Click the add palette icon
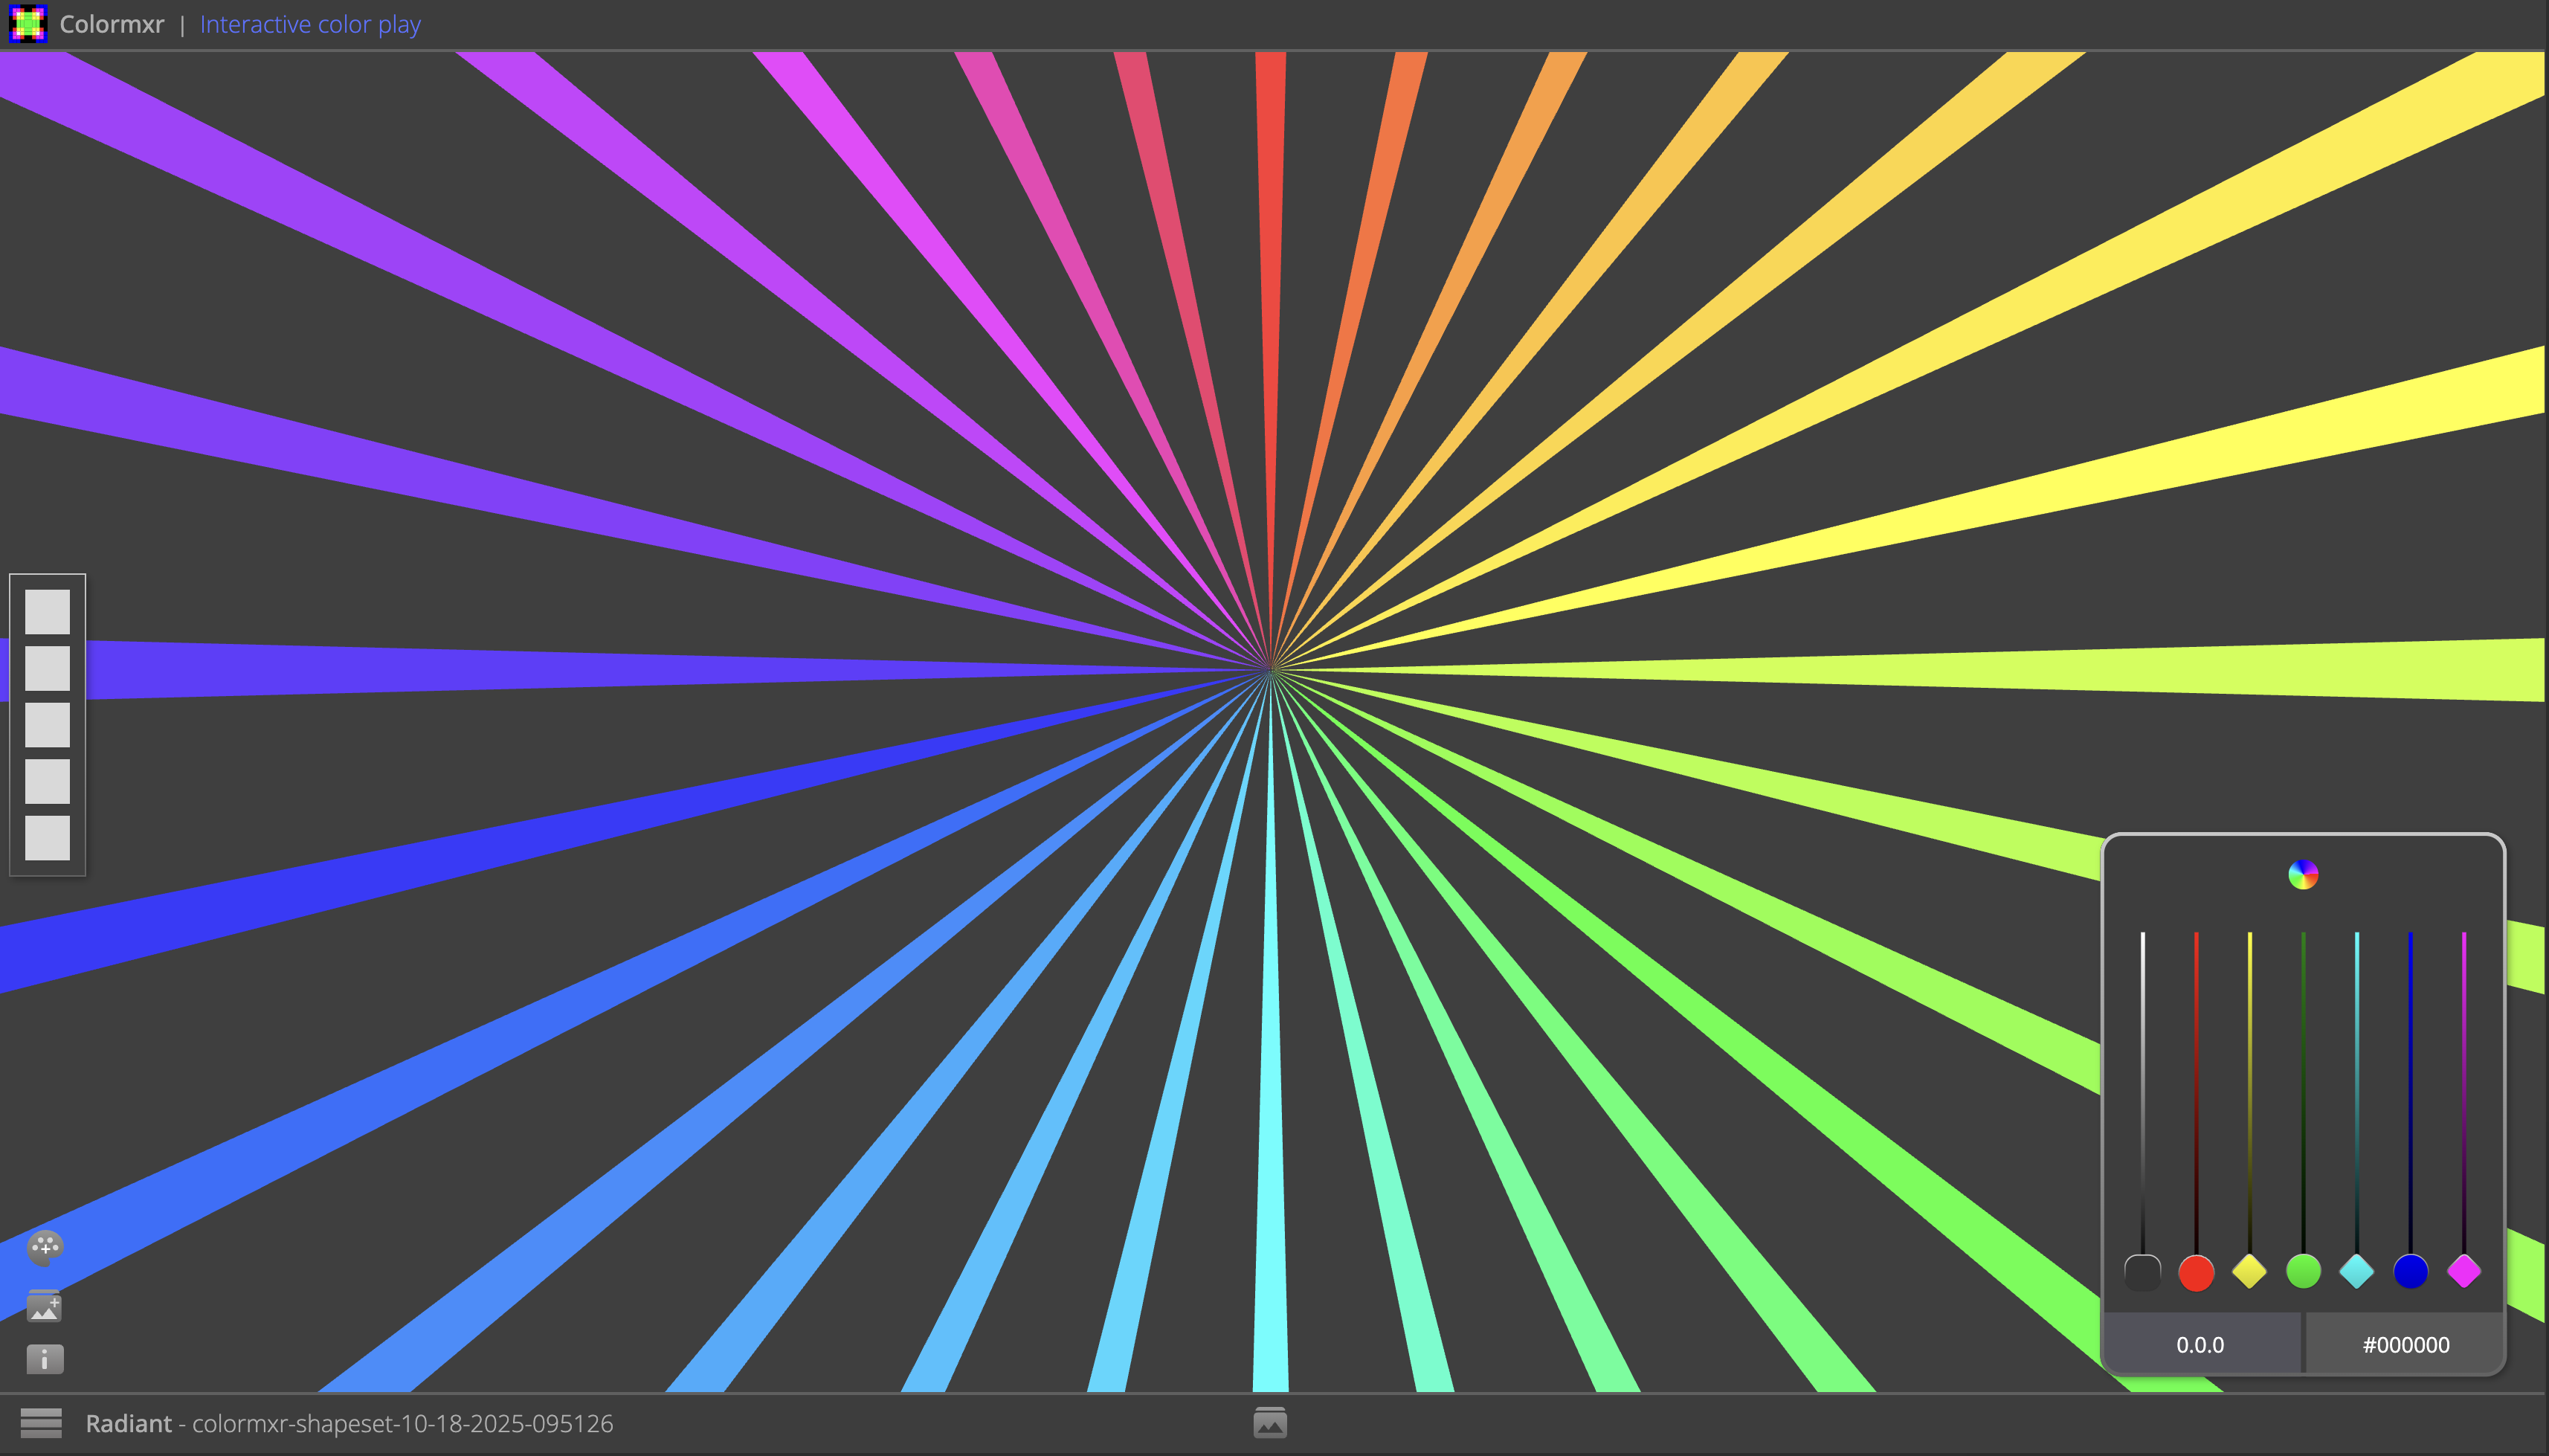This screenshot has width=2549, height=1456. coord(45,1248)
